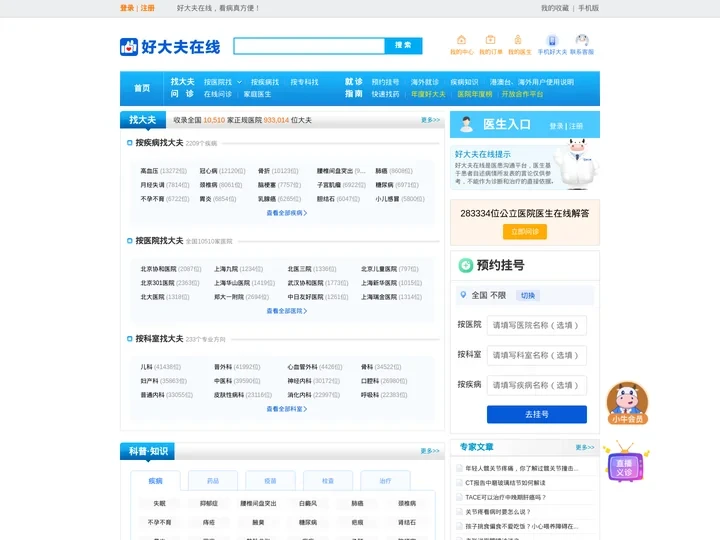720x540 pixels.
Task: Click square bullet icon beside 按医院找大夫
Action: point(129,241)
